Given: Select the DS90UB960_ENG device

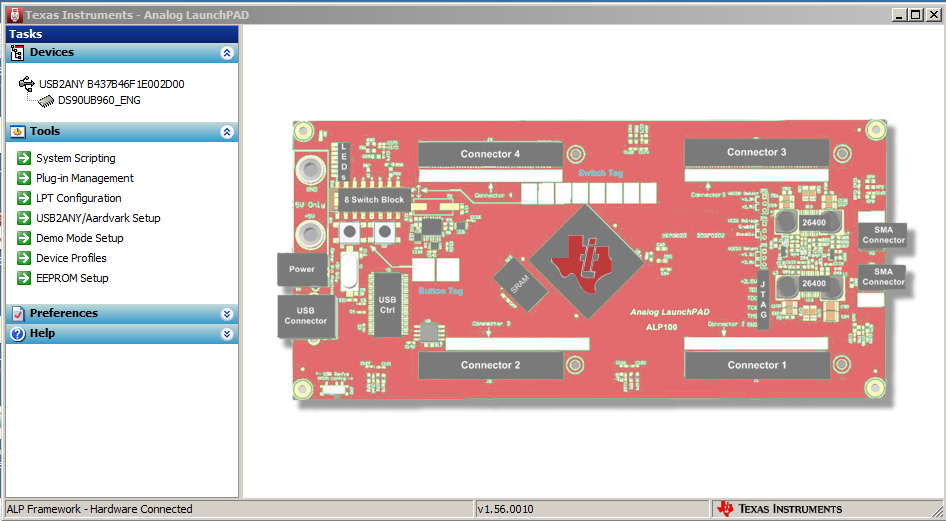Looking at the screenshot, I should 99,100.
